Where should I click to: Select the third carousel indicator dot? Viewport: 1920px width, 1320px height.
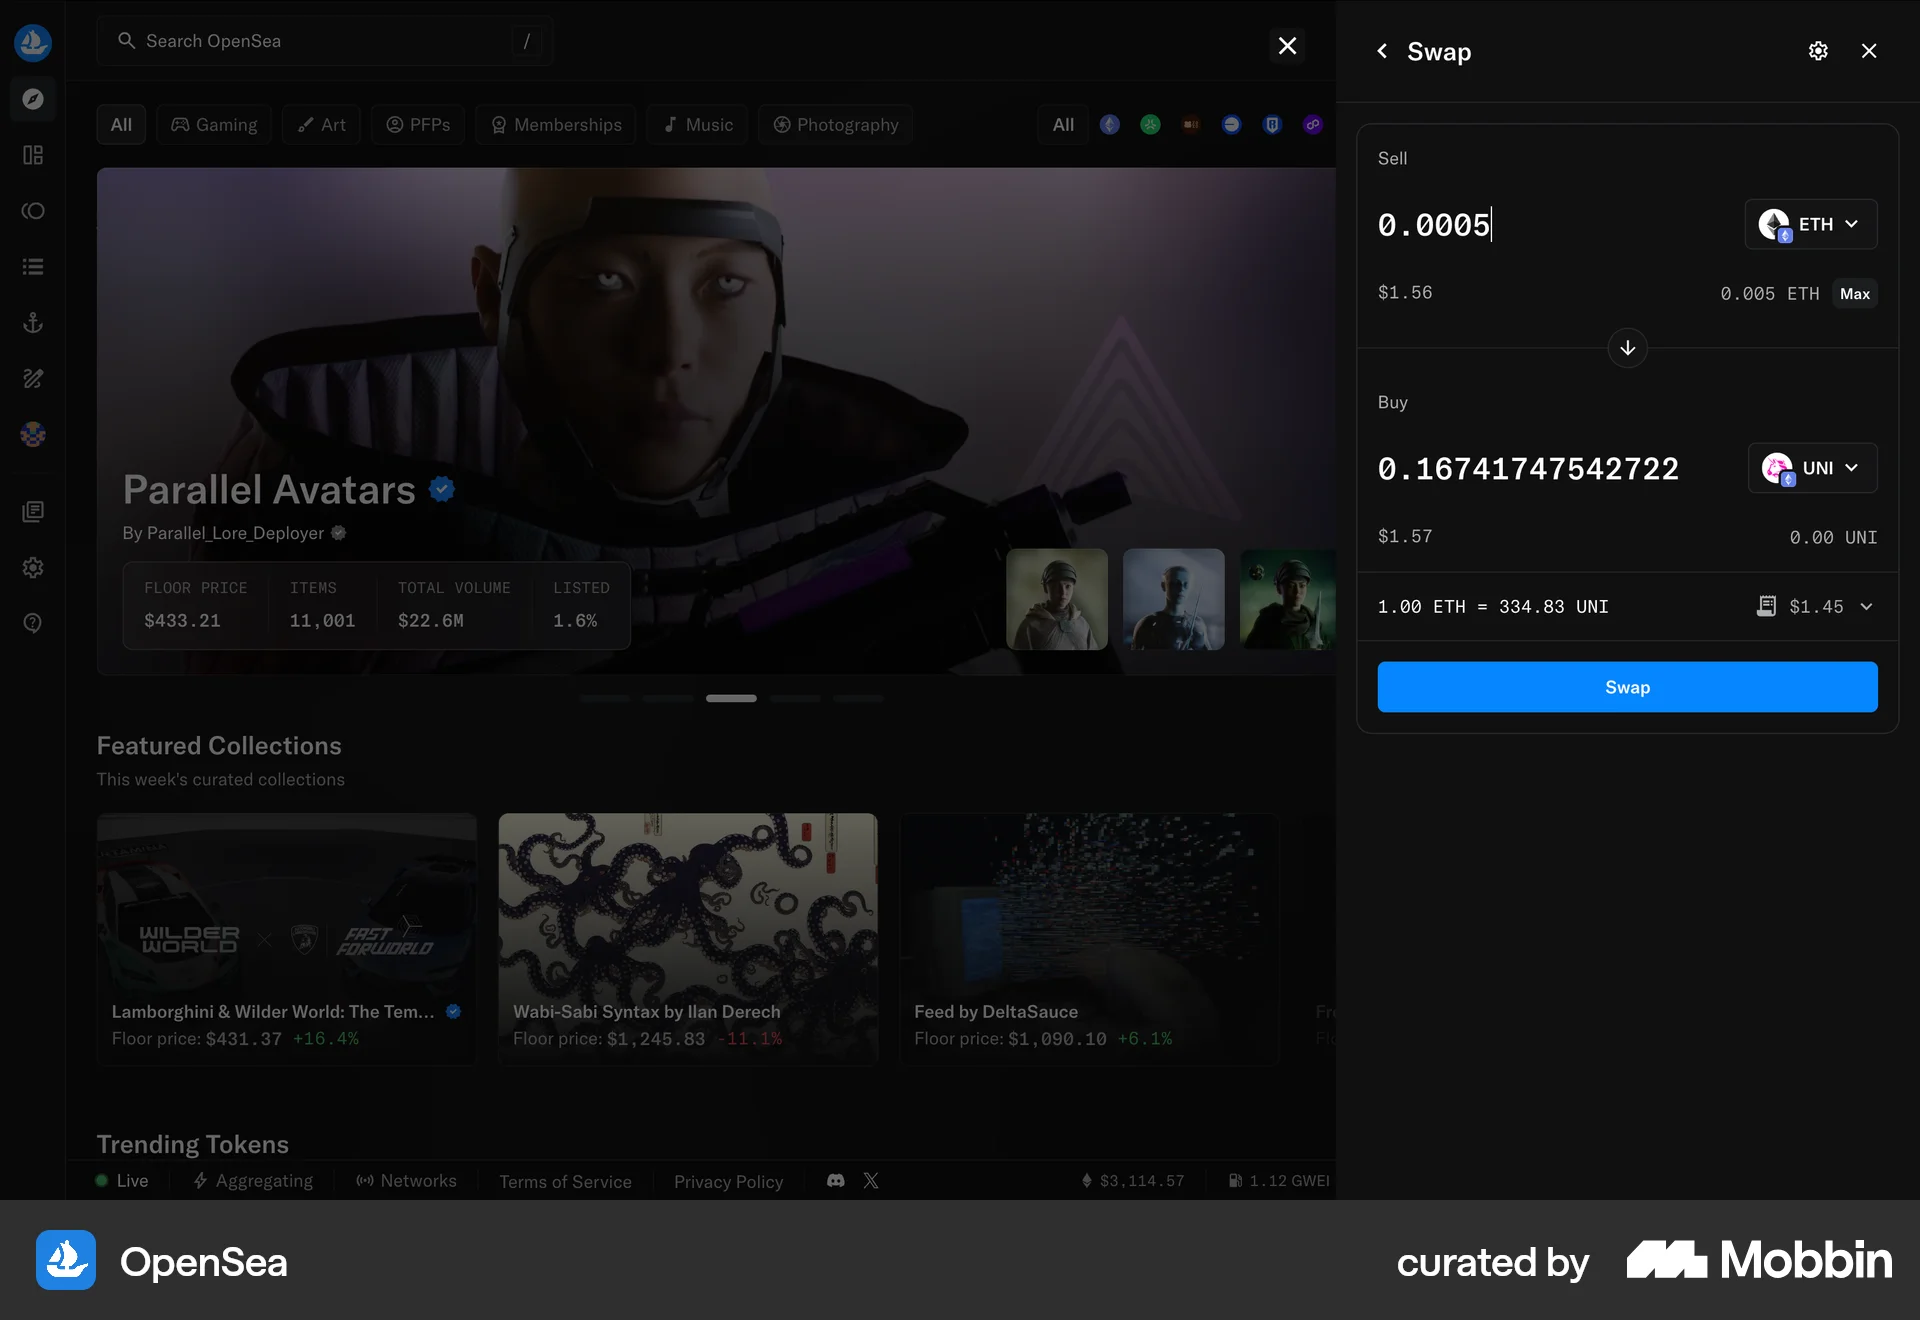pos(731,698)
